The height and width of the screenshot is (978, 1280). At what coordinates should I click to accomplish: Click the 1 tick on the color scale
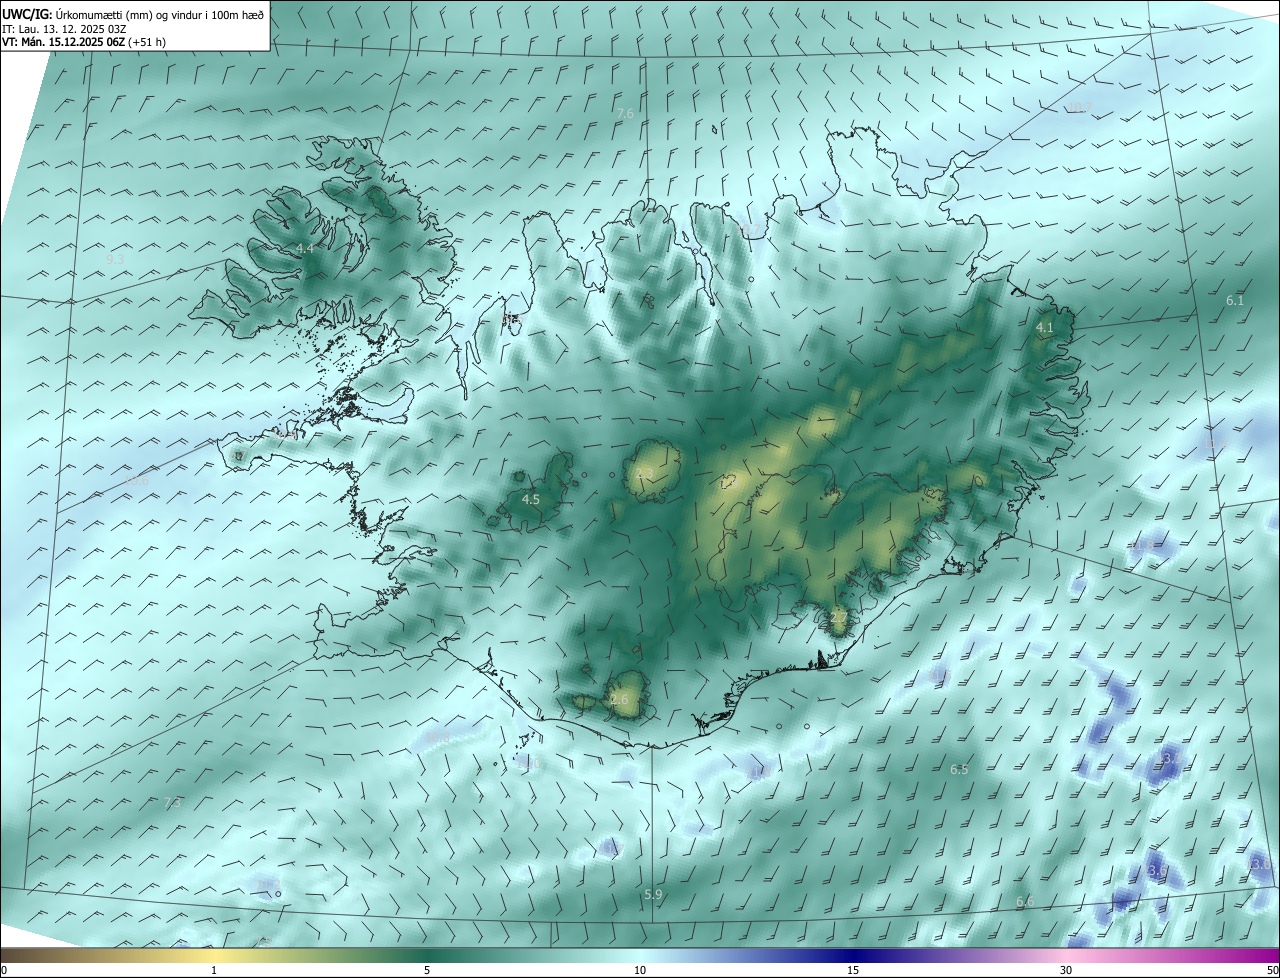[x=214, y=970]
